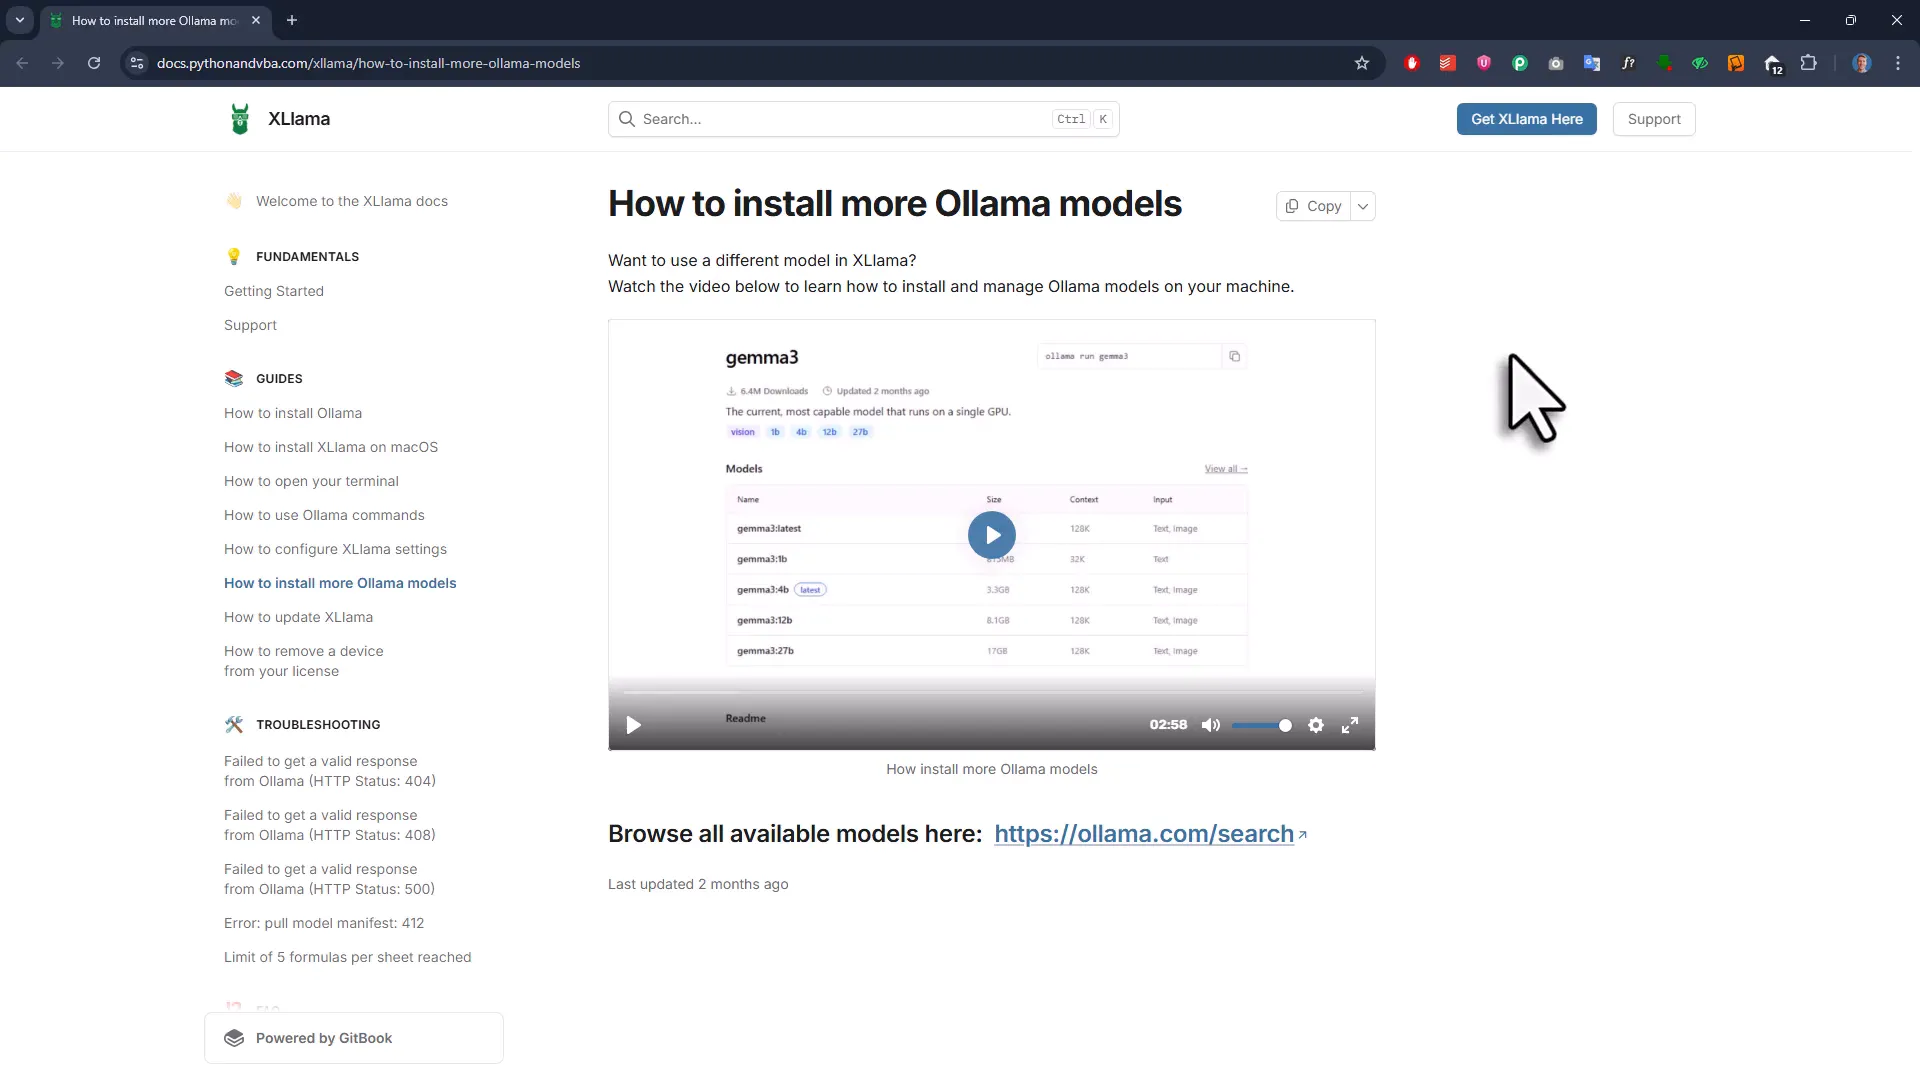Expand the tab search chevron
The width and height of the screenshot is (1920, 1080).
pos(19,20)
